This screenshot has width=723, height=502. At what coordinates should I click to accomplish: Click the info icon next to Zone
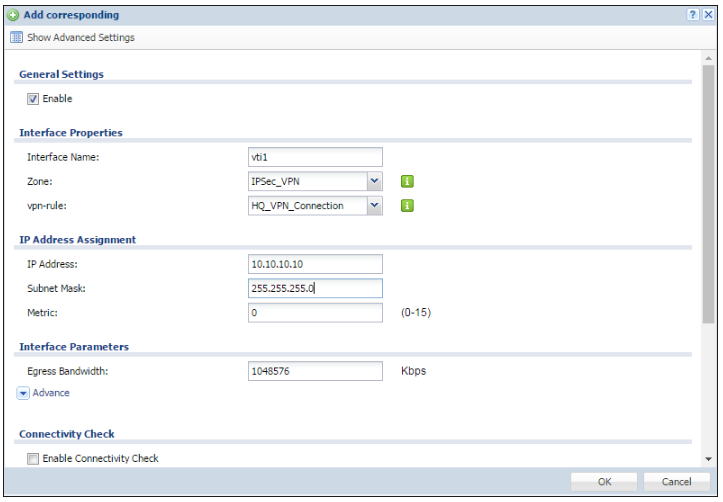(x=408, y=181)
